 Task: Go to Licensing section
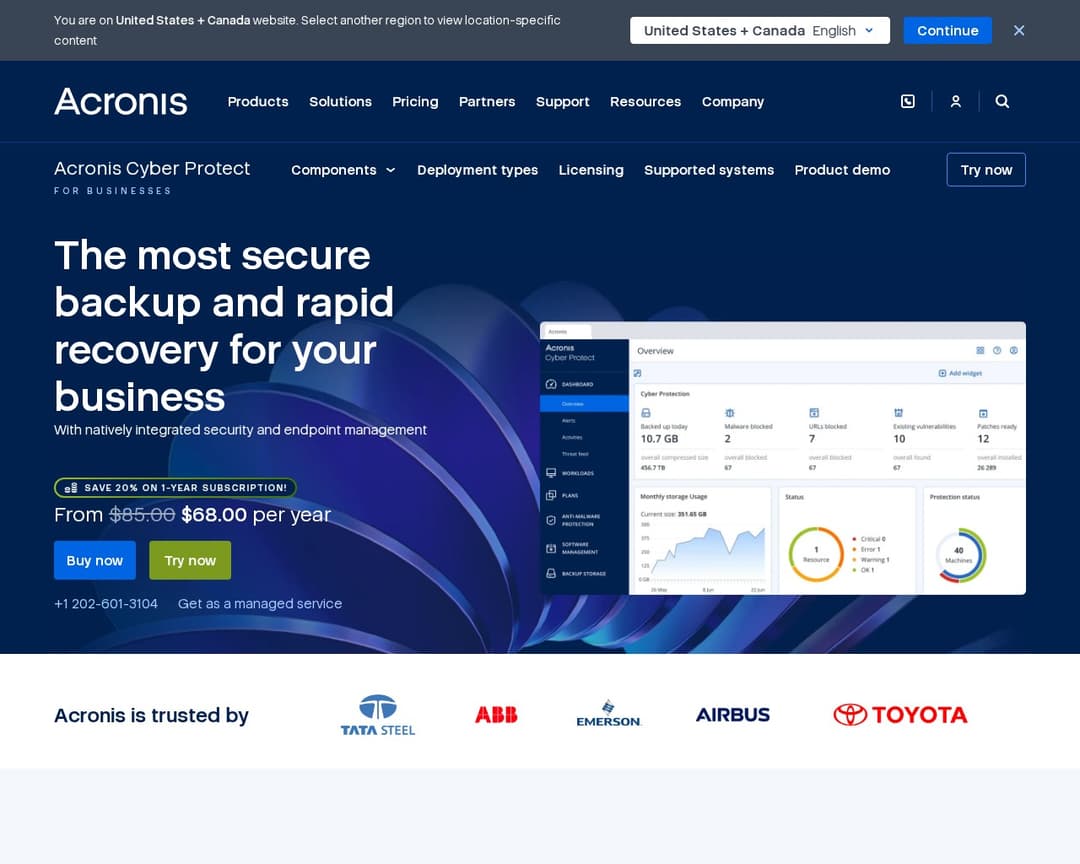(591, 170)
